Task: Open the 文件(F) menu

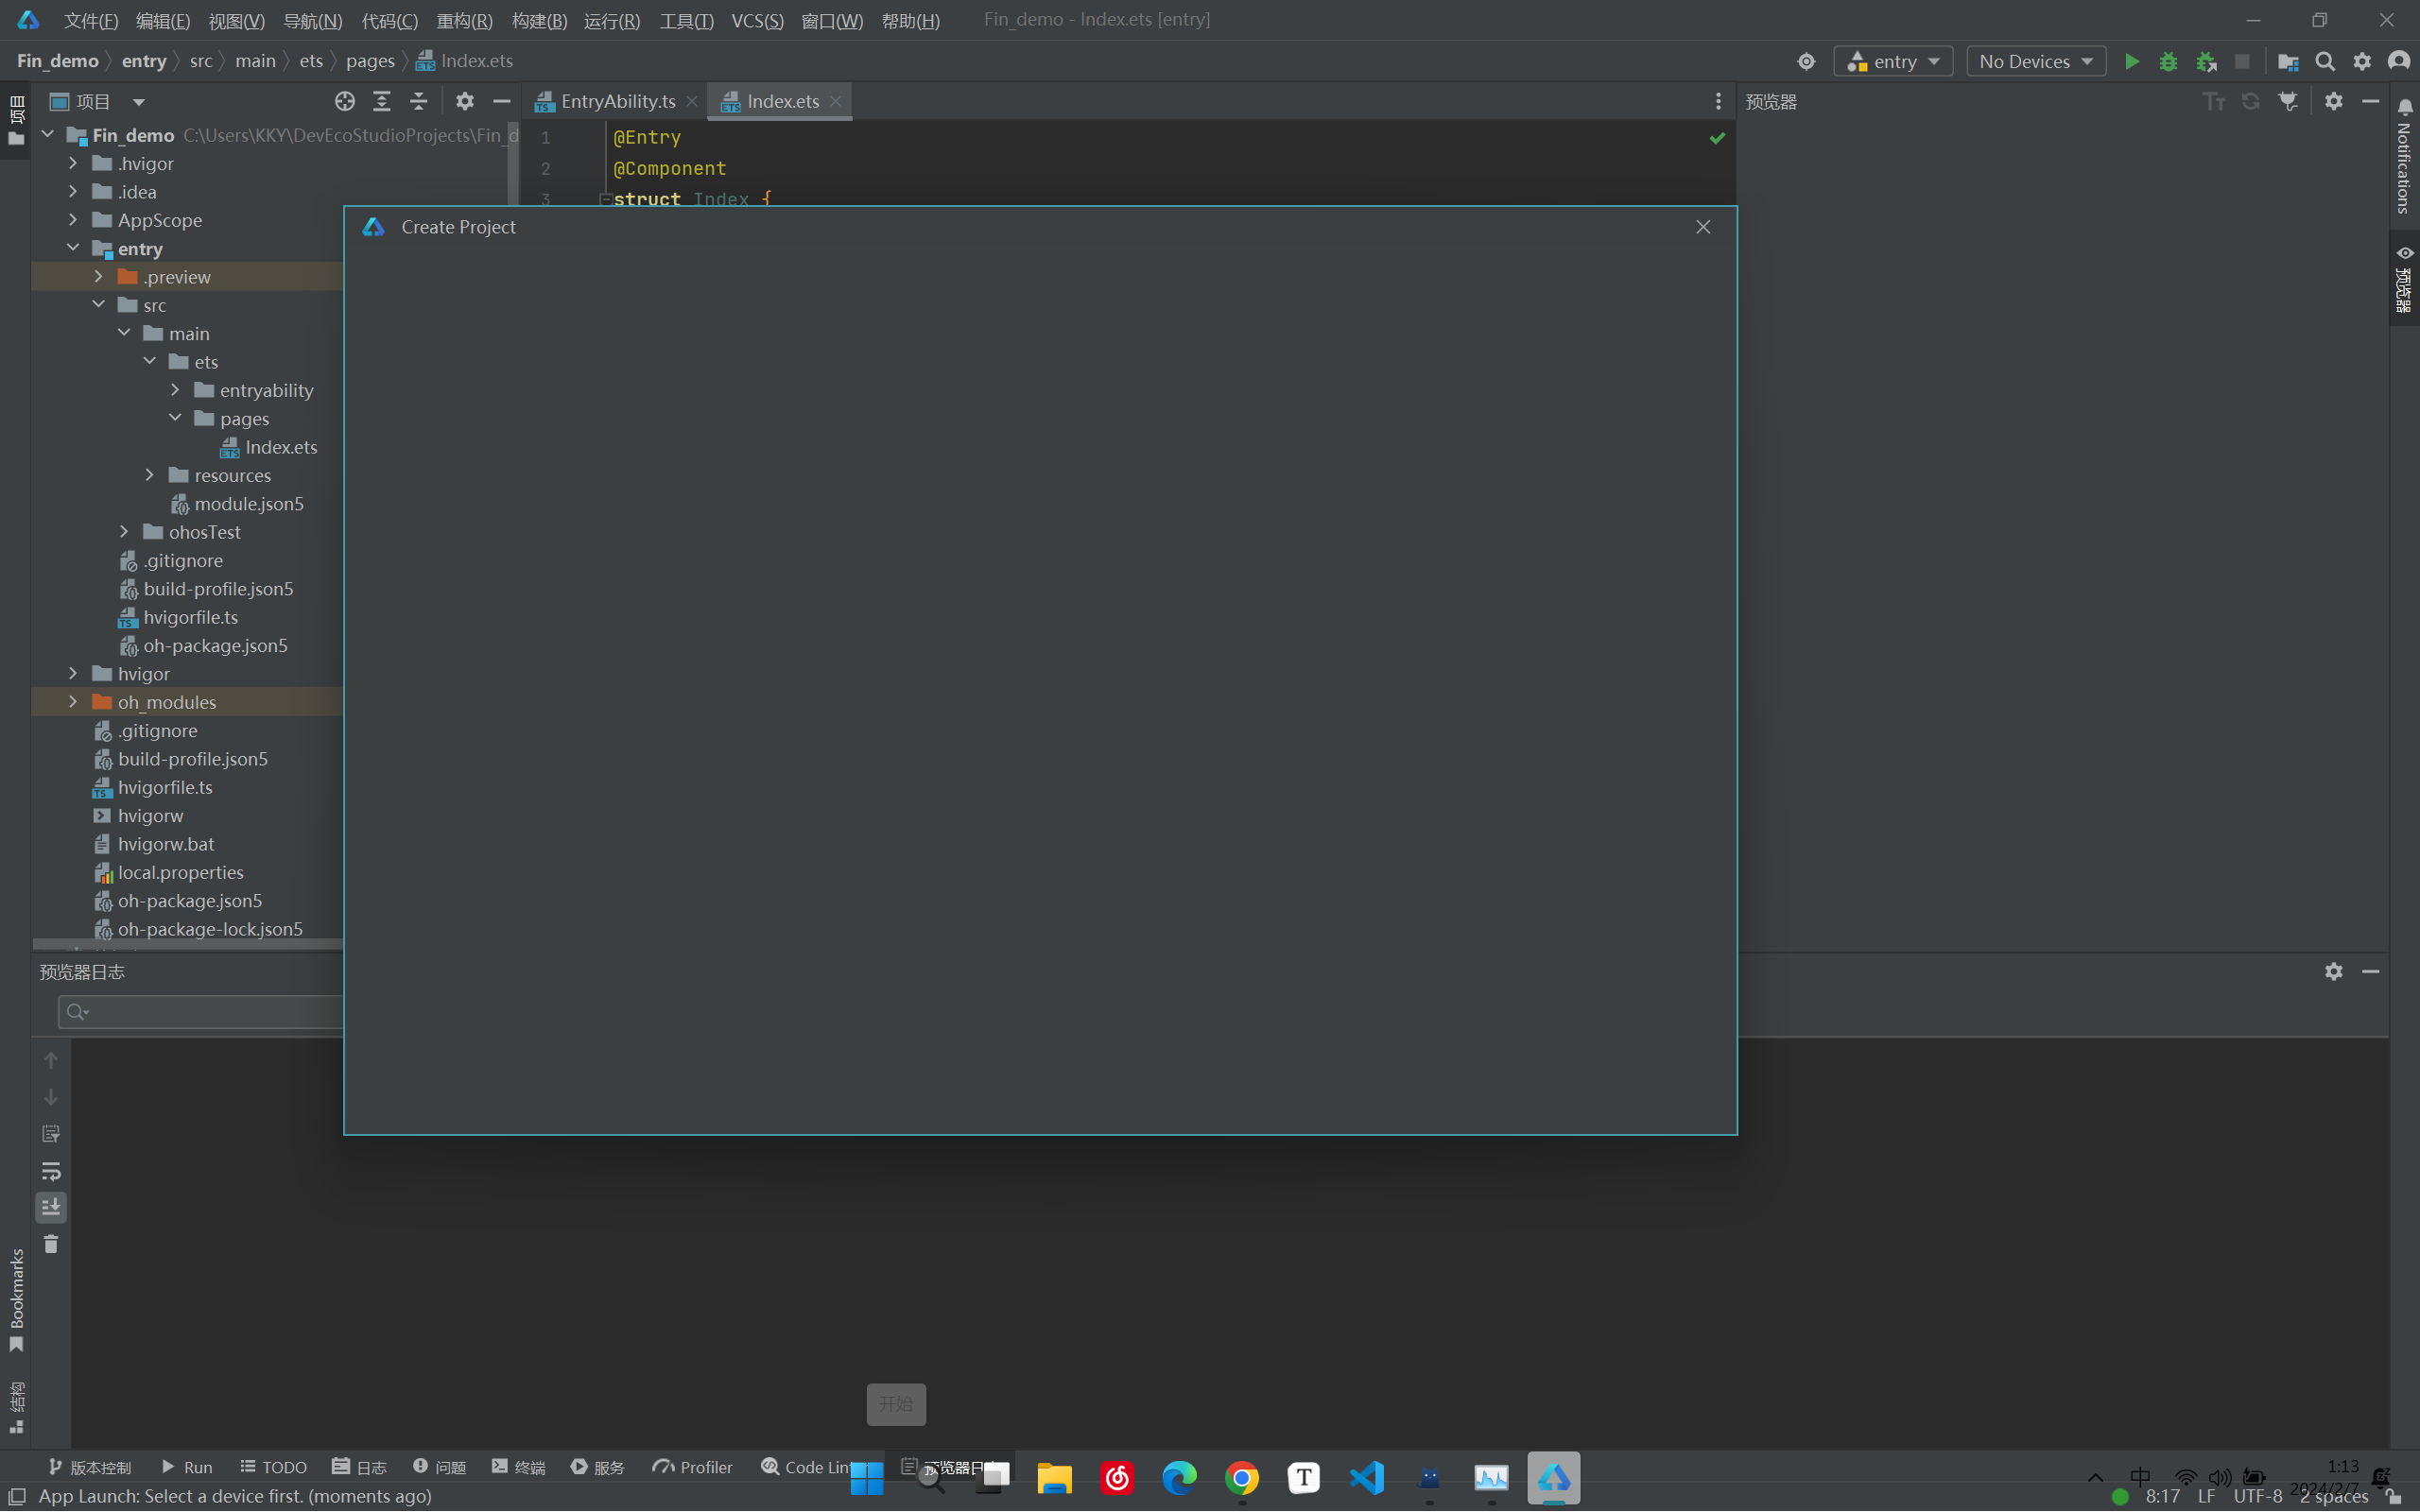Action: click(x=90, y=20)
